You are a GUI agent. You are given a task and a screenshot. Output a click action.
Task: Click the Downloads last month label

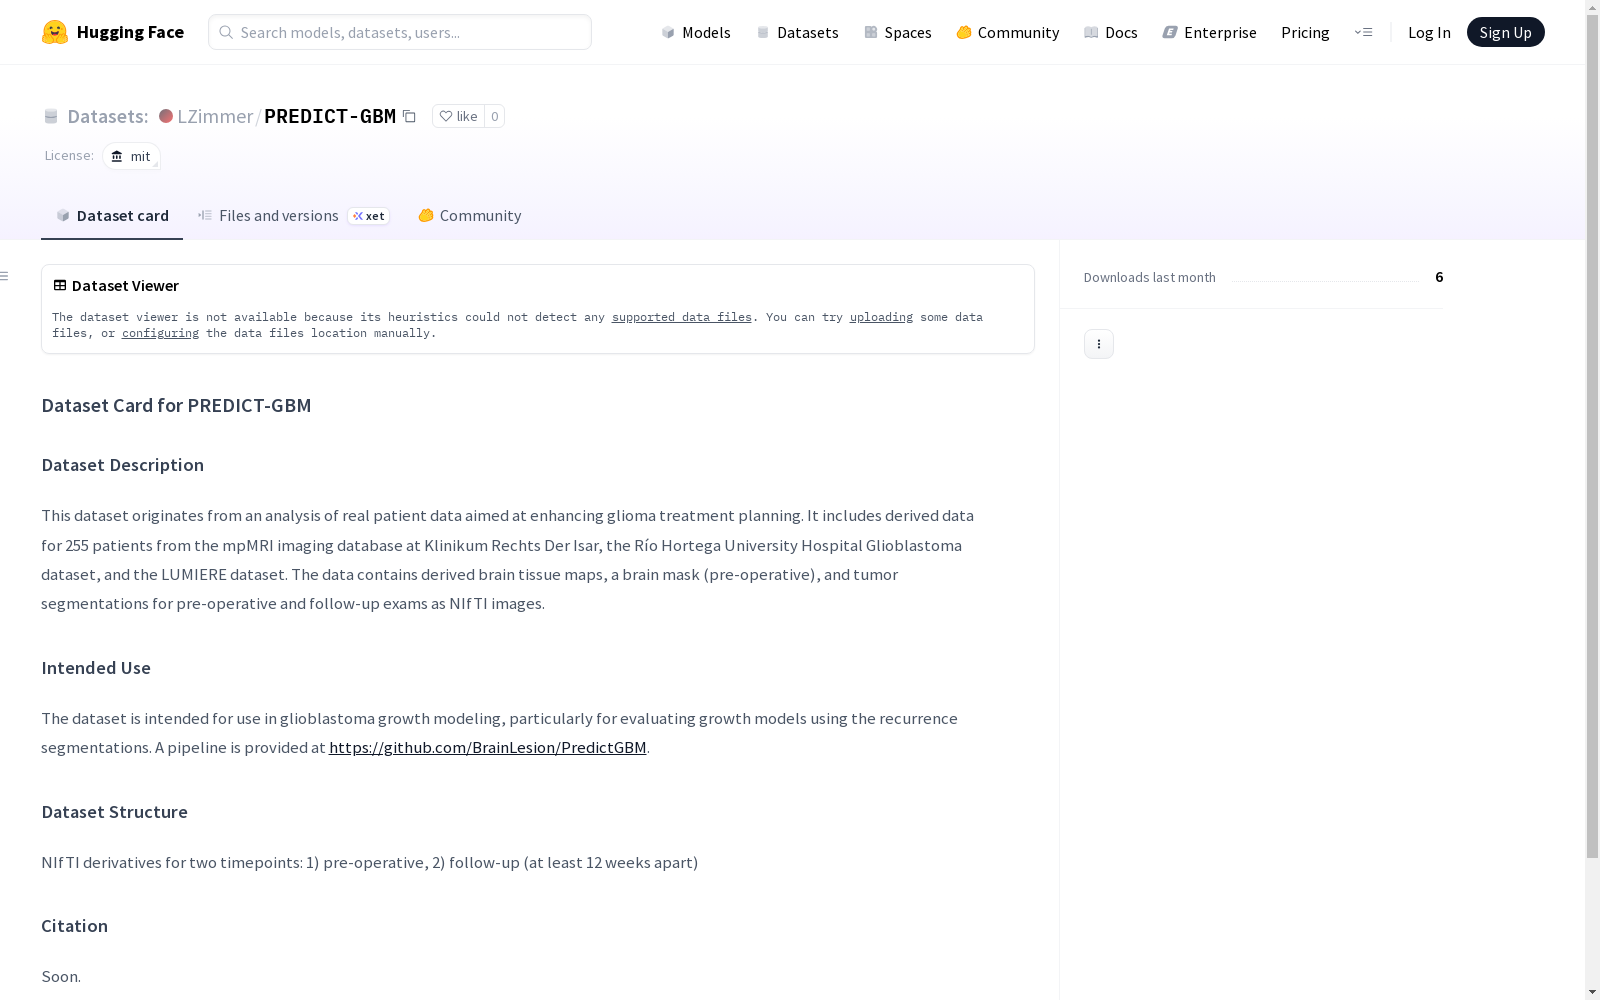point(1150,277)
